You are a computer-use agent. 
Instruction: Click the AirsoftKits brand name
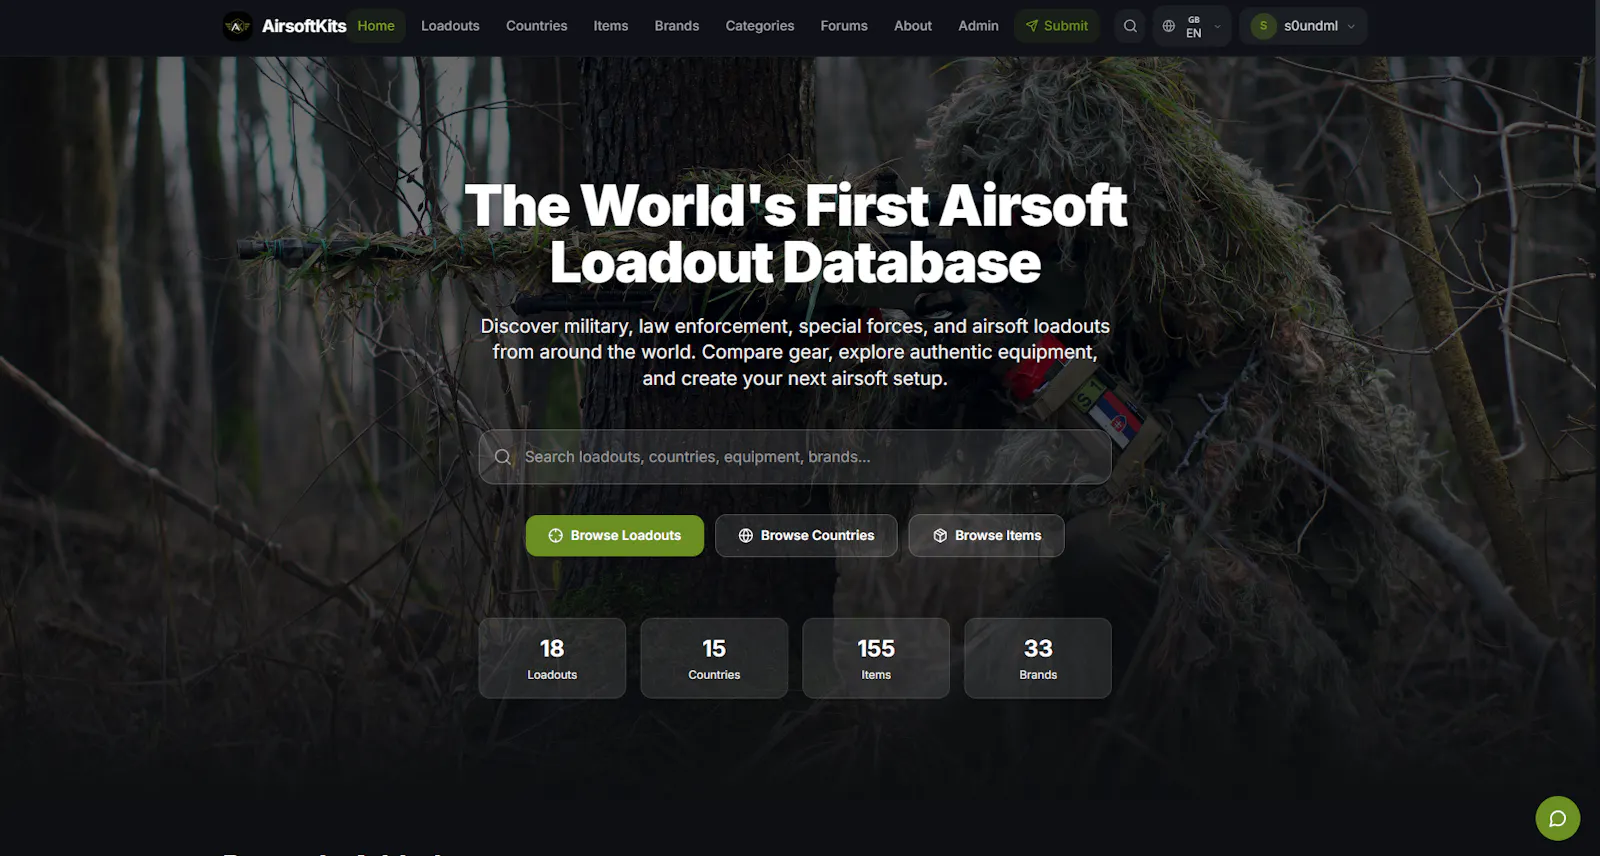pyautogui.click(x=304, y=26)
